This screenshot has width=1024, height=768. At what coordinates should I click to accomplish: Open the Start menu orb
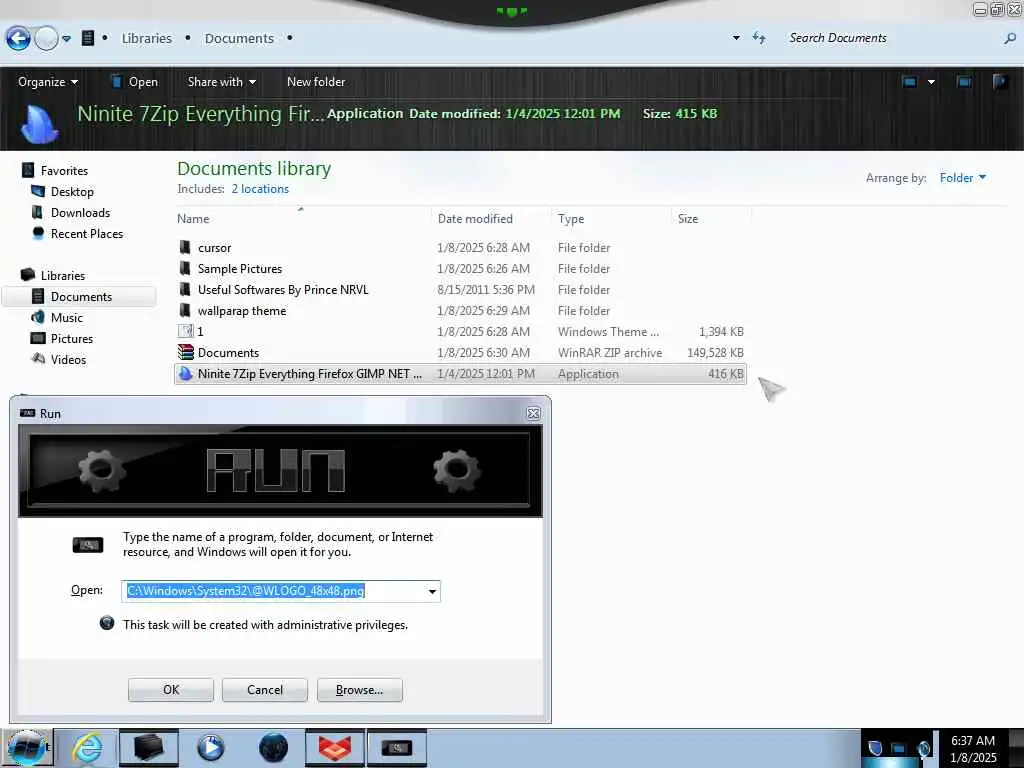[x=26, y=748]
